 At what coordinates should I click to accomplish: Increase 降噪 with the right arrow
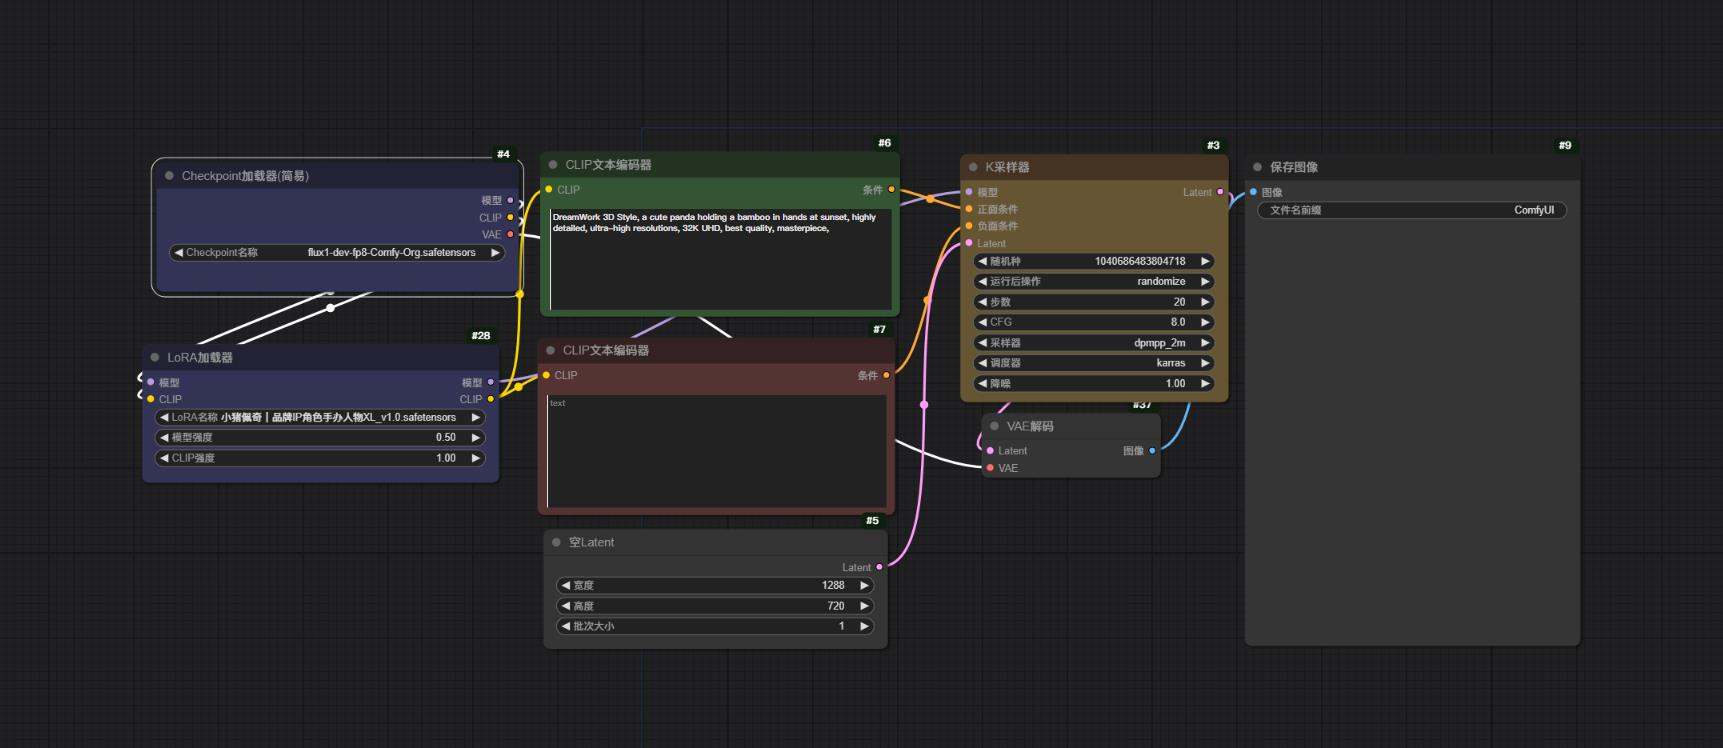point(1205,383)
